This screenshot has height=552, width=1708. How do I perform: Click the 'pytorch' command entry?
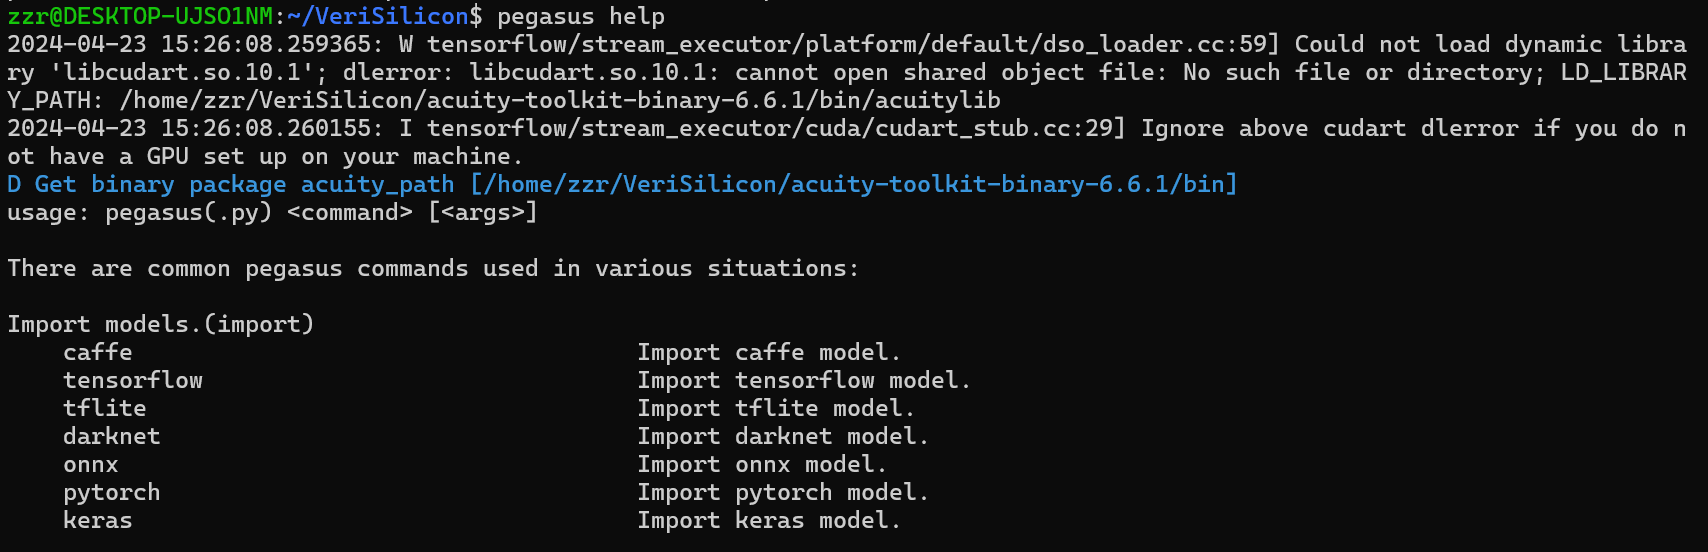(x=112, y=493)
